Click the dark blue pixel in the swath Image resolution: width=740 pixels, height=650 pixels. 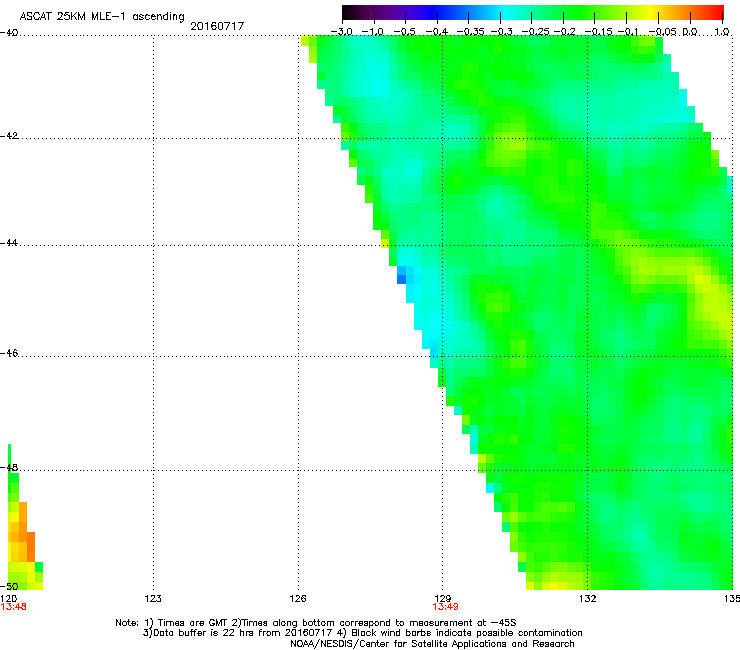[401, 279]
